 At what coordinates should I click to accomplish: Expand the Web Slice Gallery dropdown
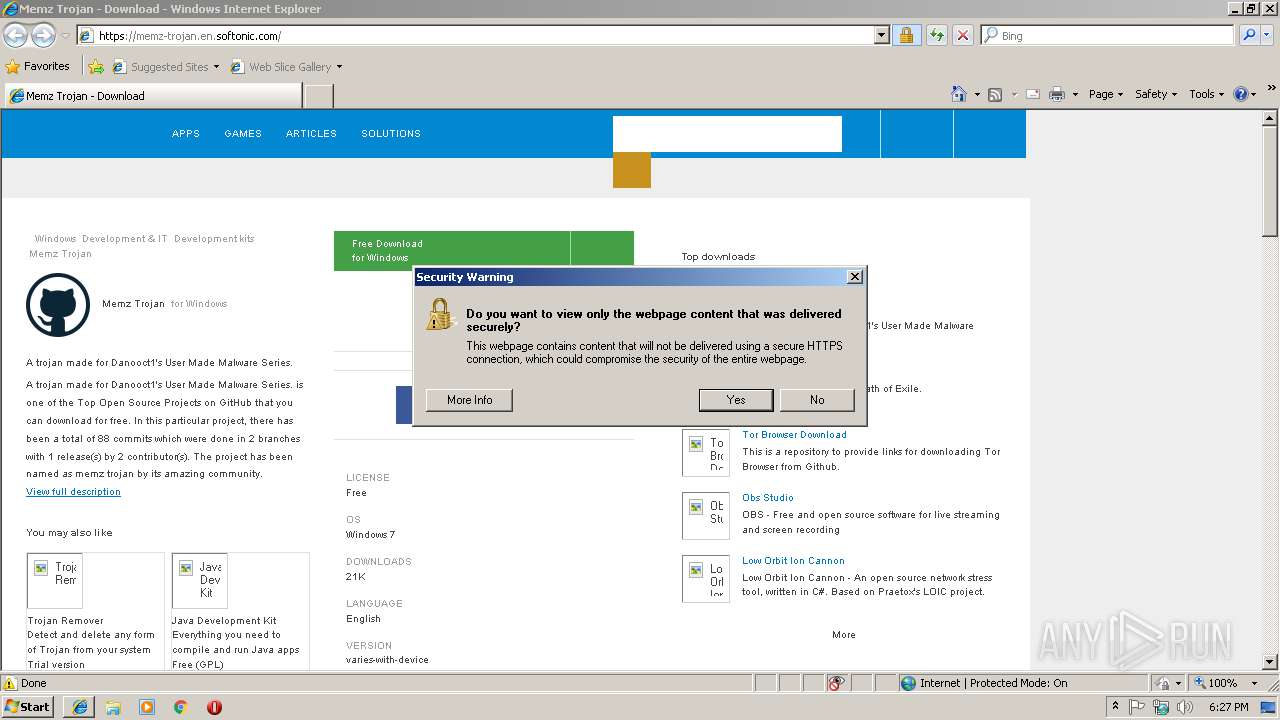coord(339,67)
